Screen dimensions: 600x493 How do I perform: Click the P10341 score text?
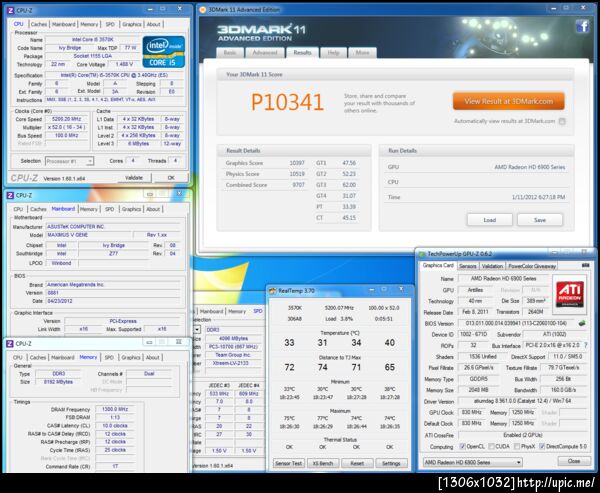click(x=287, y=103)
